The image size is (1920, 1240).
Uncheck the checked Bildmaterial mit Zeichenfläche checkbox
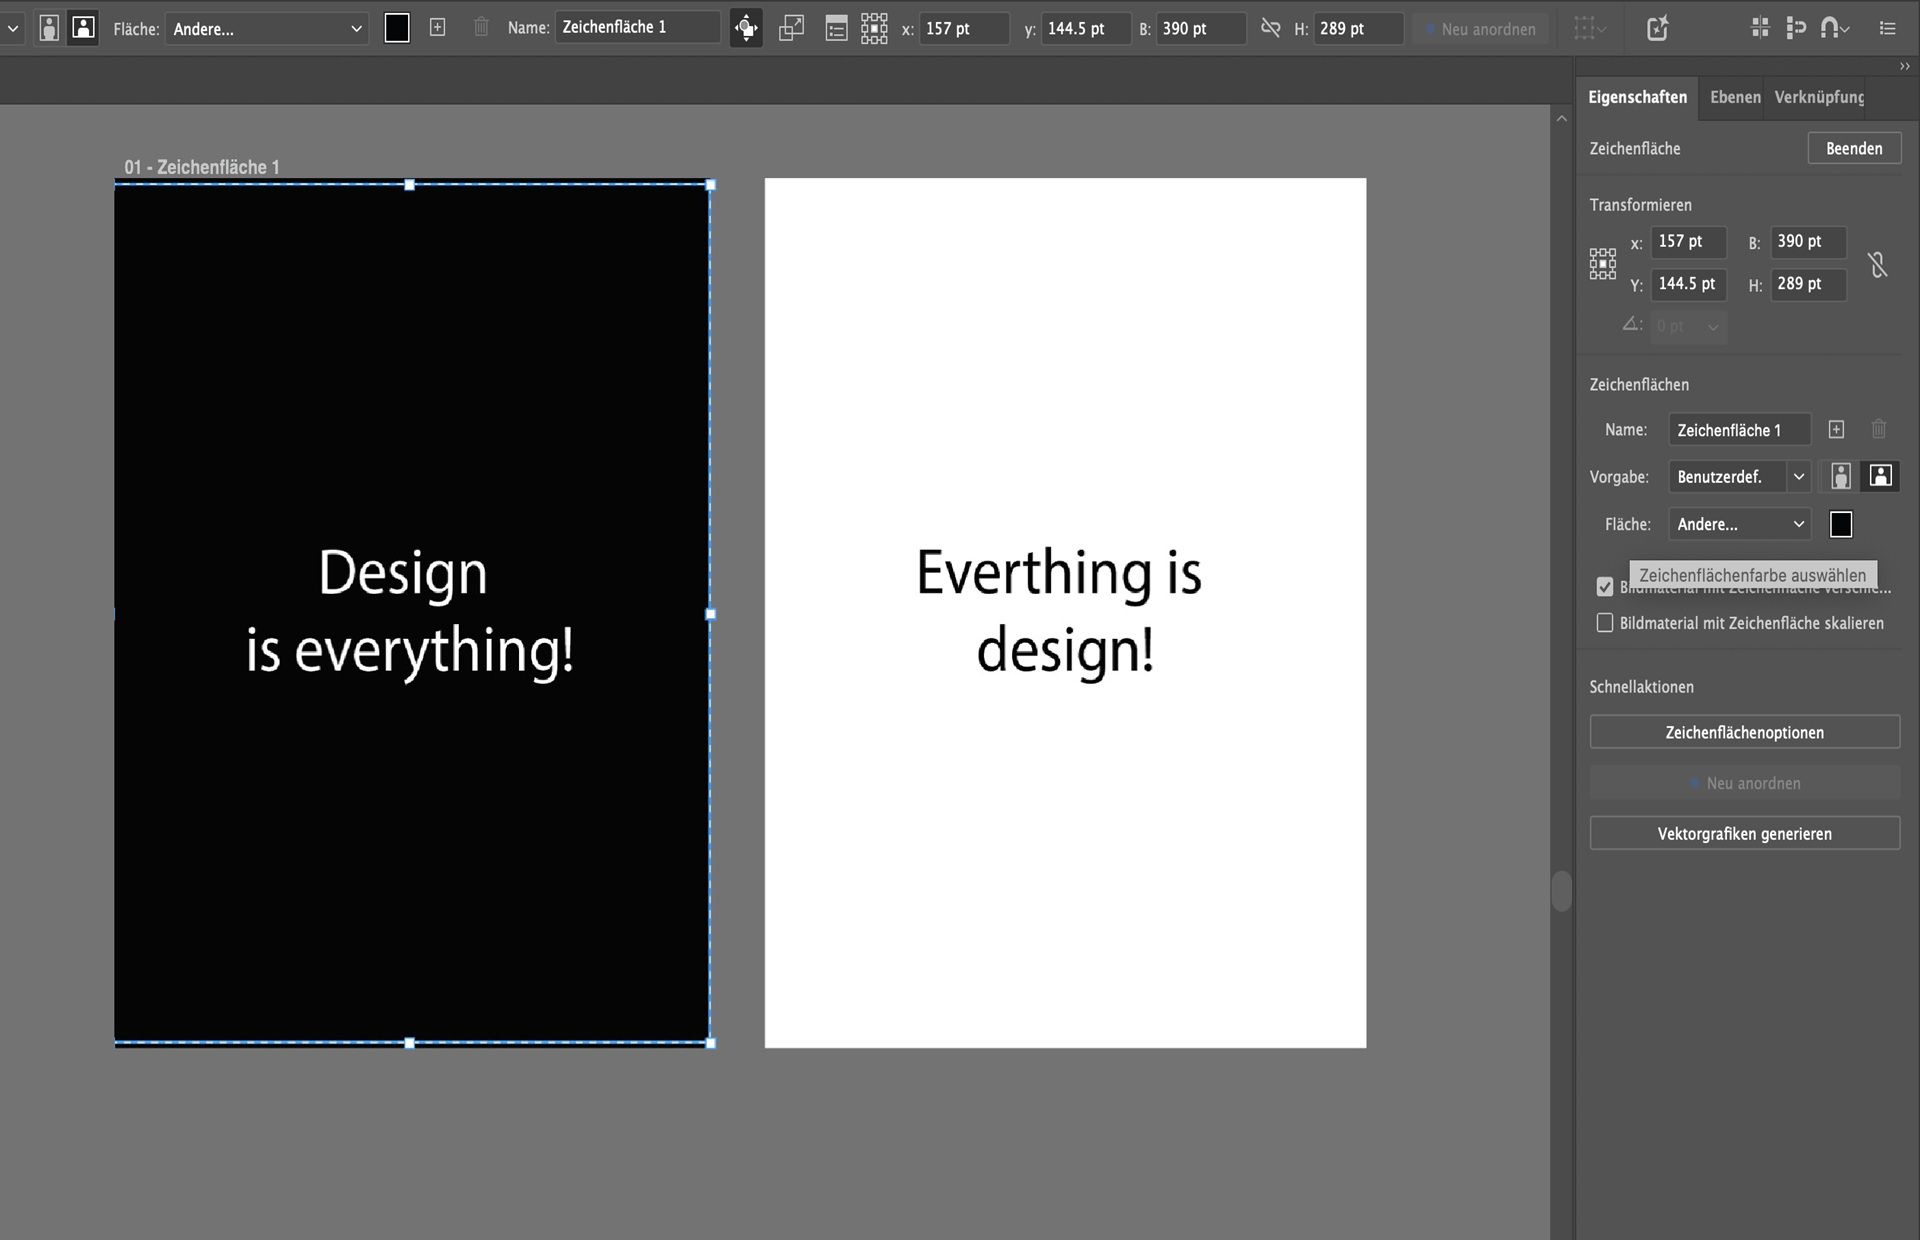[x=1605, y=587]
